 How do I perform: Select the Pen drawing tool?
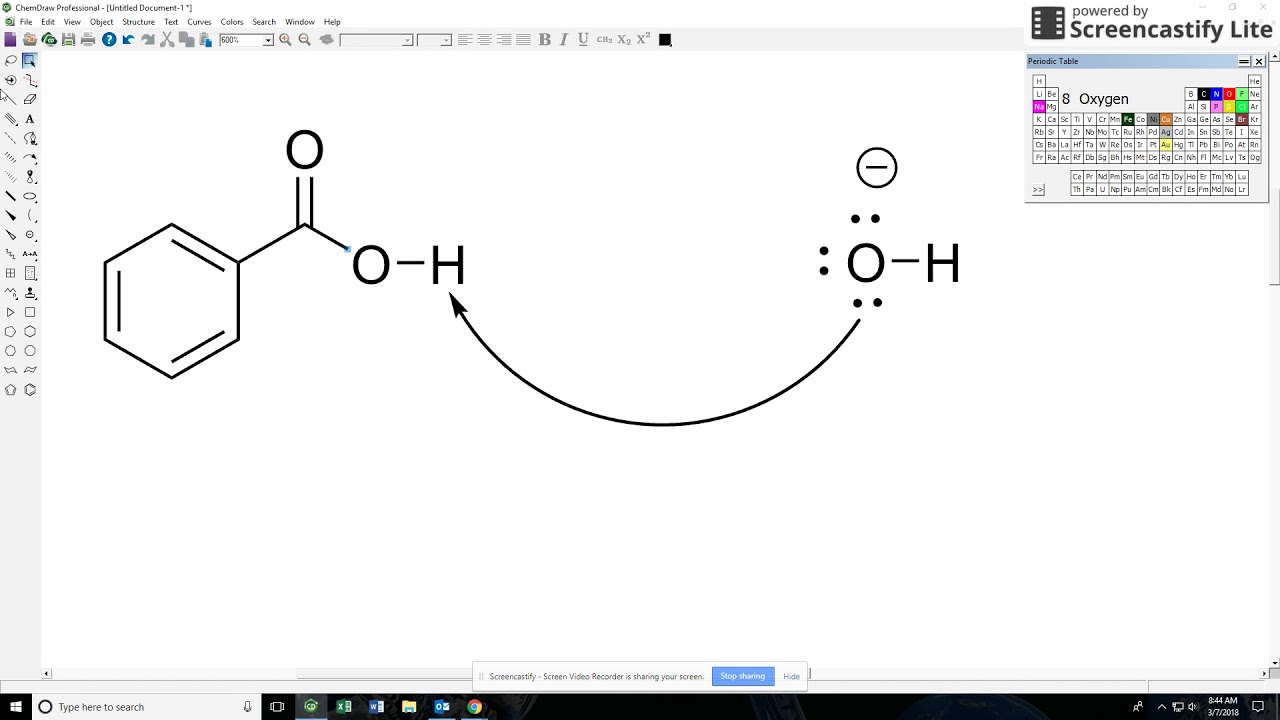point(30,138)
